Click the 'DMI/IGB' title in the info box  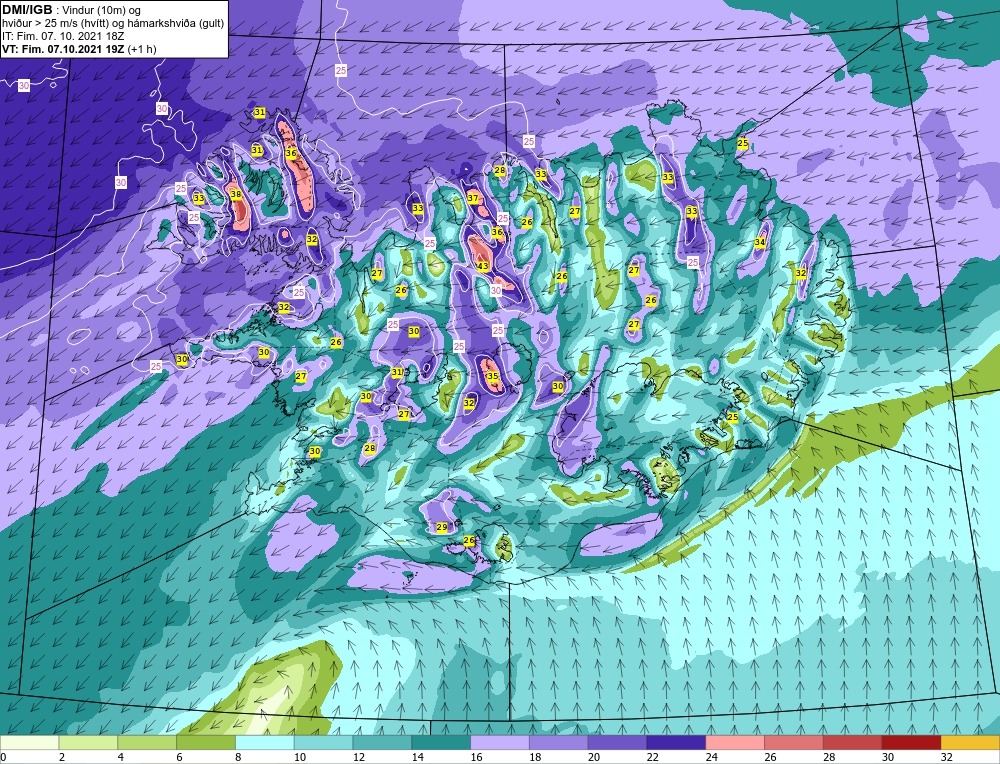click(x=27, y=10)
